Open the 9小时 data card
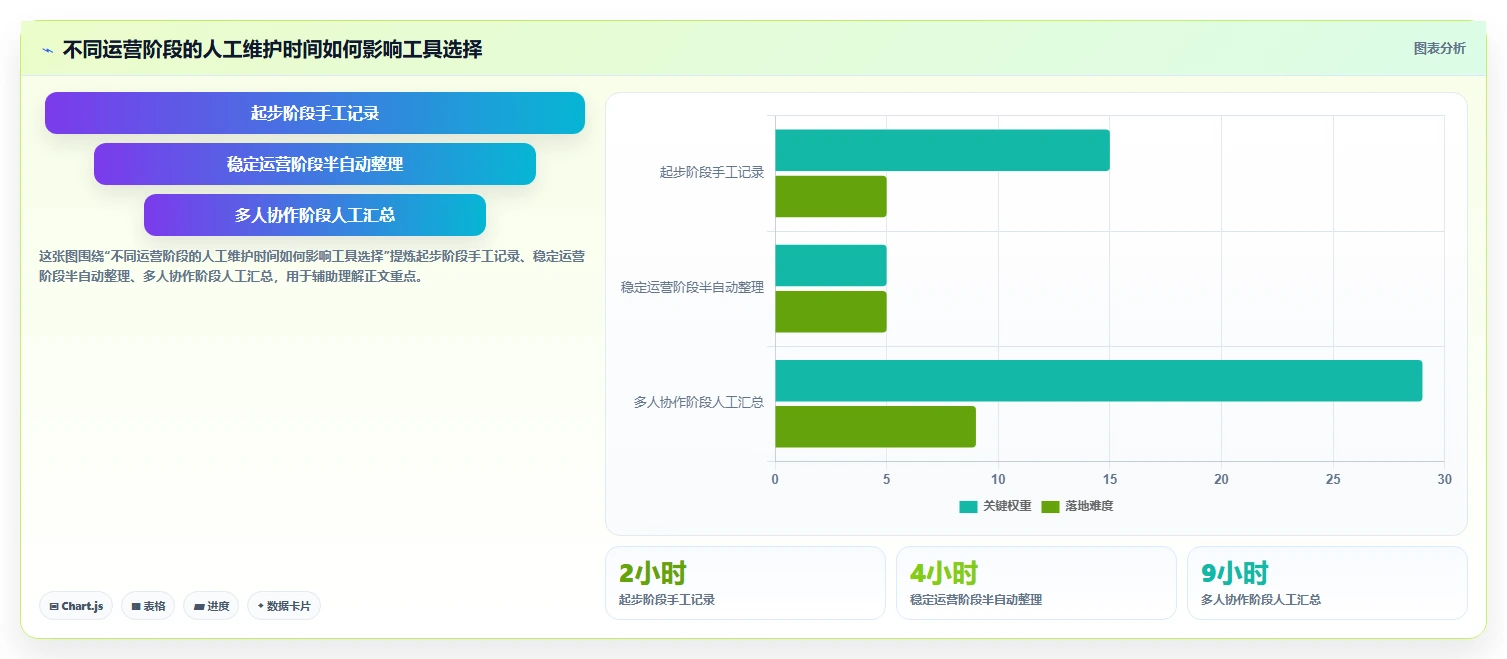Image resolution: width=1507 pixels, height=659 pixels. pos(1327,583)
